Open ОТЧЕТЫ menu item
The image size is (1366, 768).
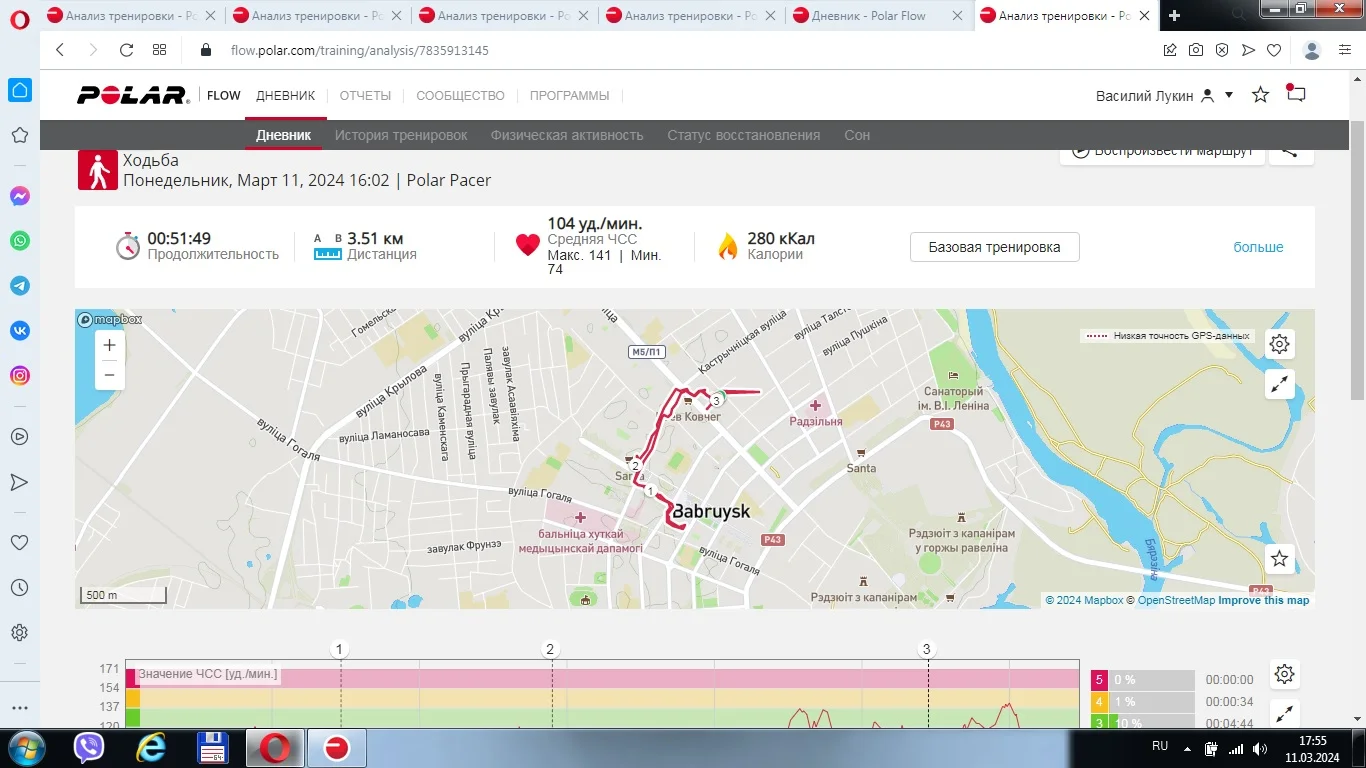click(365, 96)
